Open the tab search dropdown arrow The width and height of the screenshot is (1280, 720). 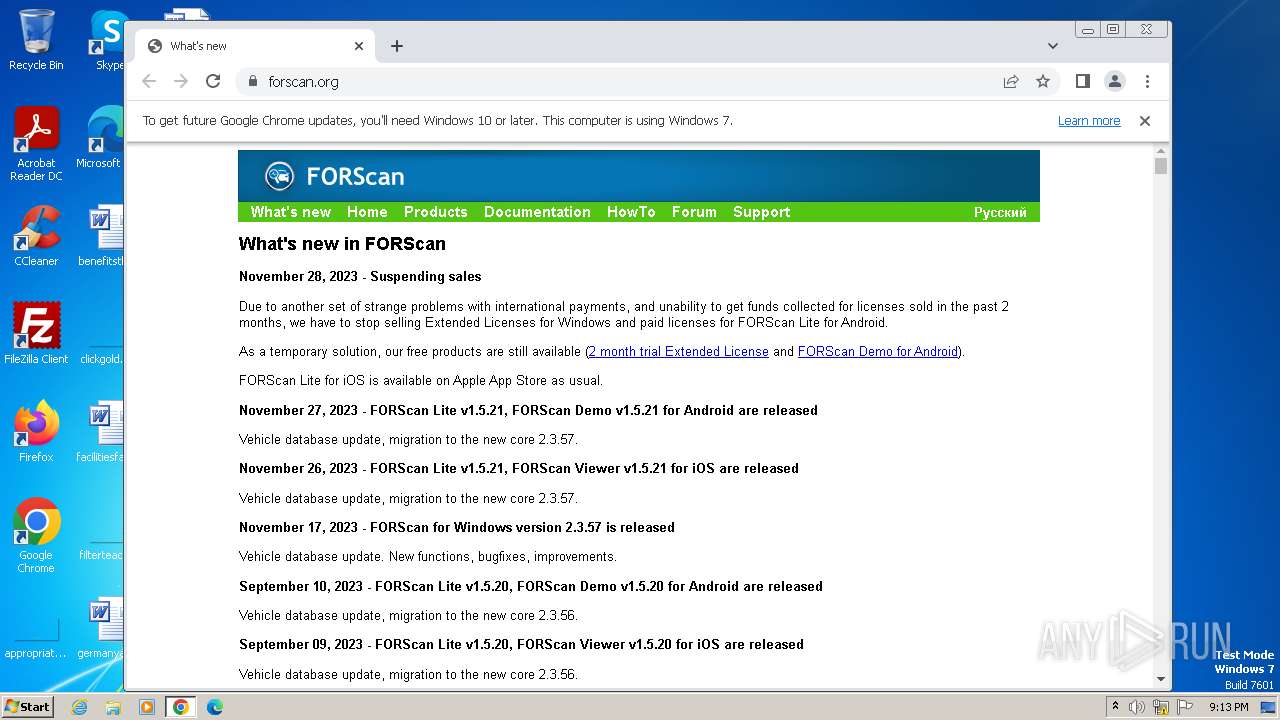1053,46
